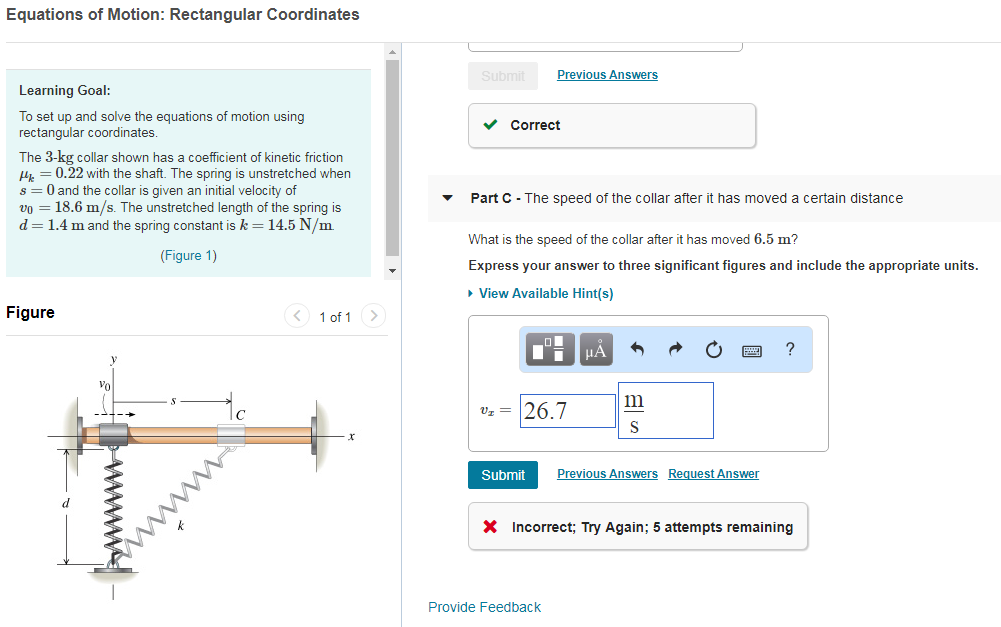The image size is (1001, 627).
Task: Undo the last answer edit
Action: tap(638, 349)
